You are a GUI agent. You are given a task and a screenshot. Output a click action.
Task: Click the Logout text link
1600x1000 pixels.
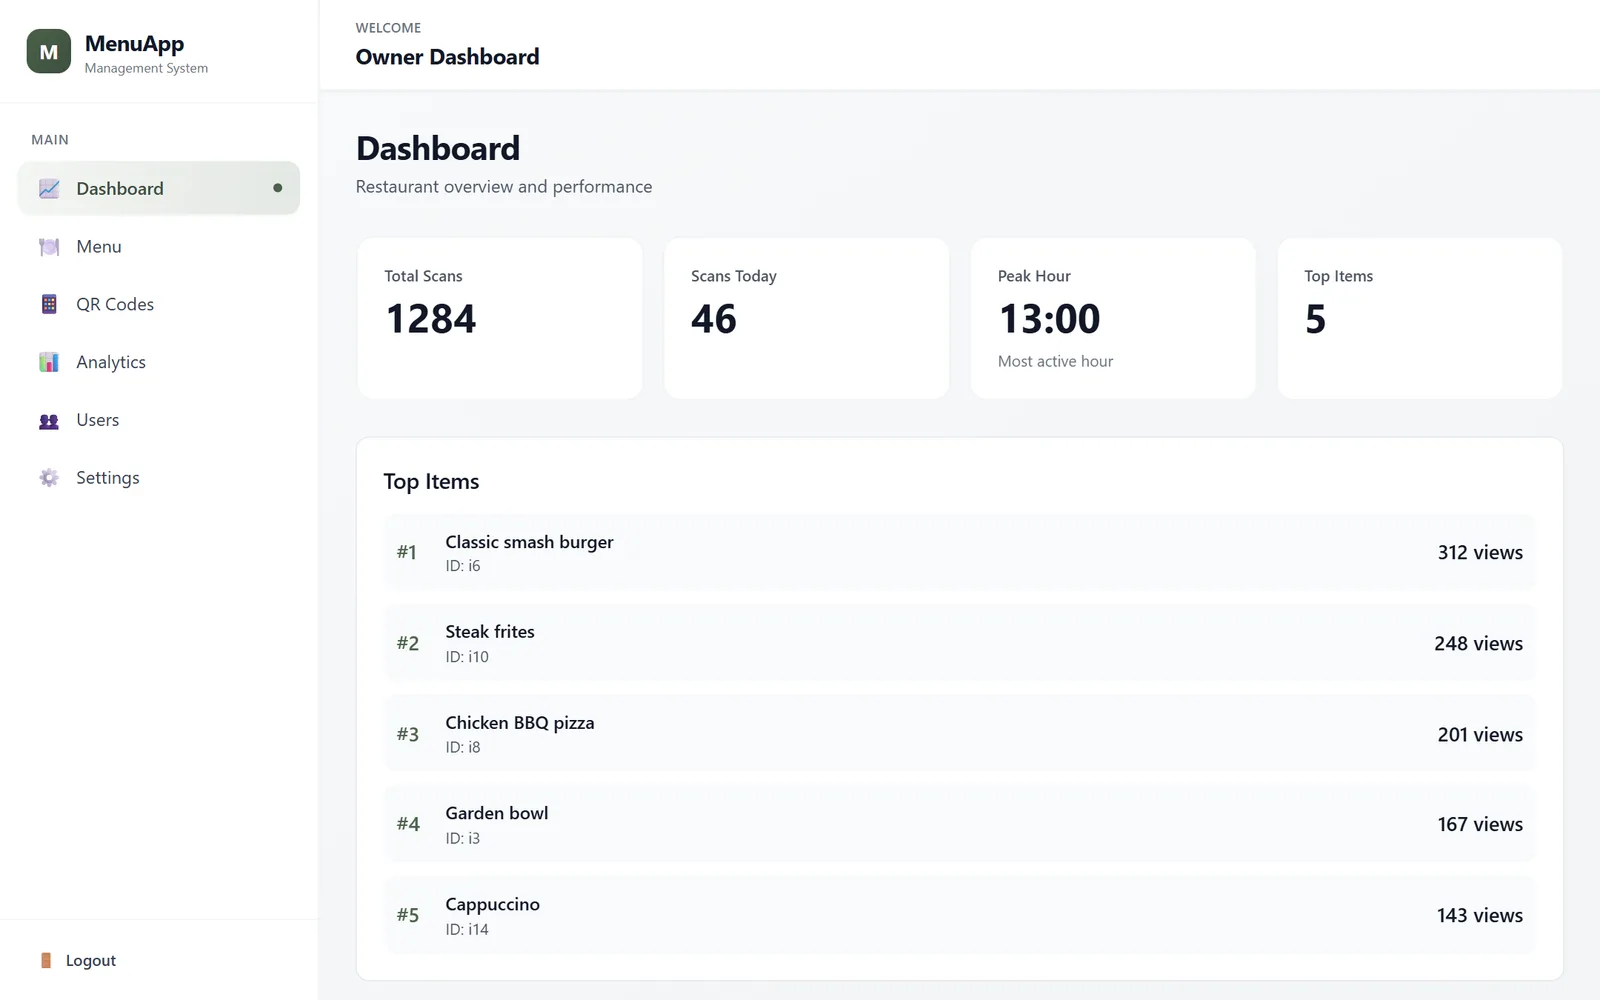(91, 960)
